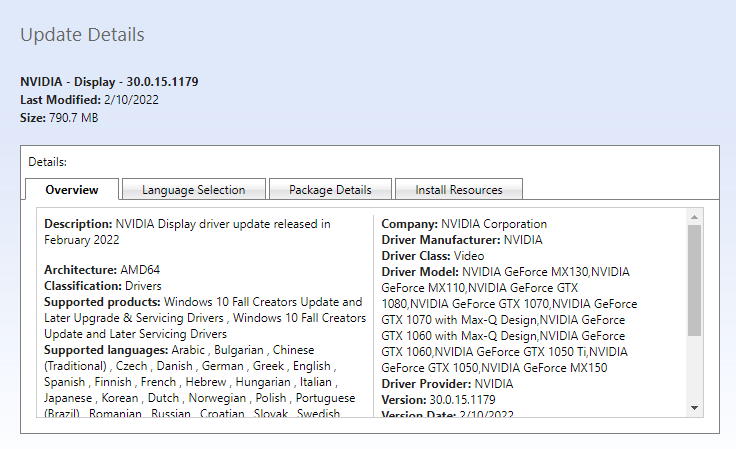
Task: Click the Driver Provider: NVIDIA line
Action: click(447, 384)
